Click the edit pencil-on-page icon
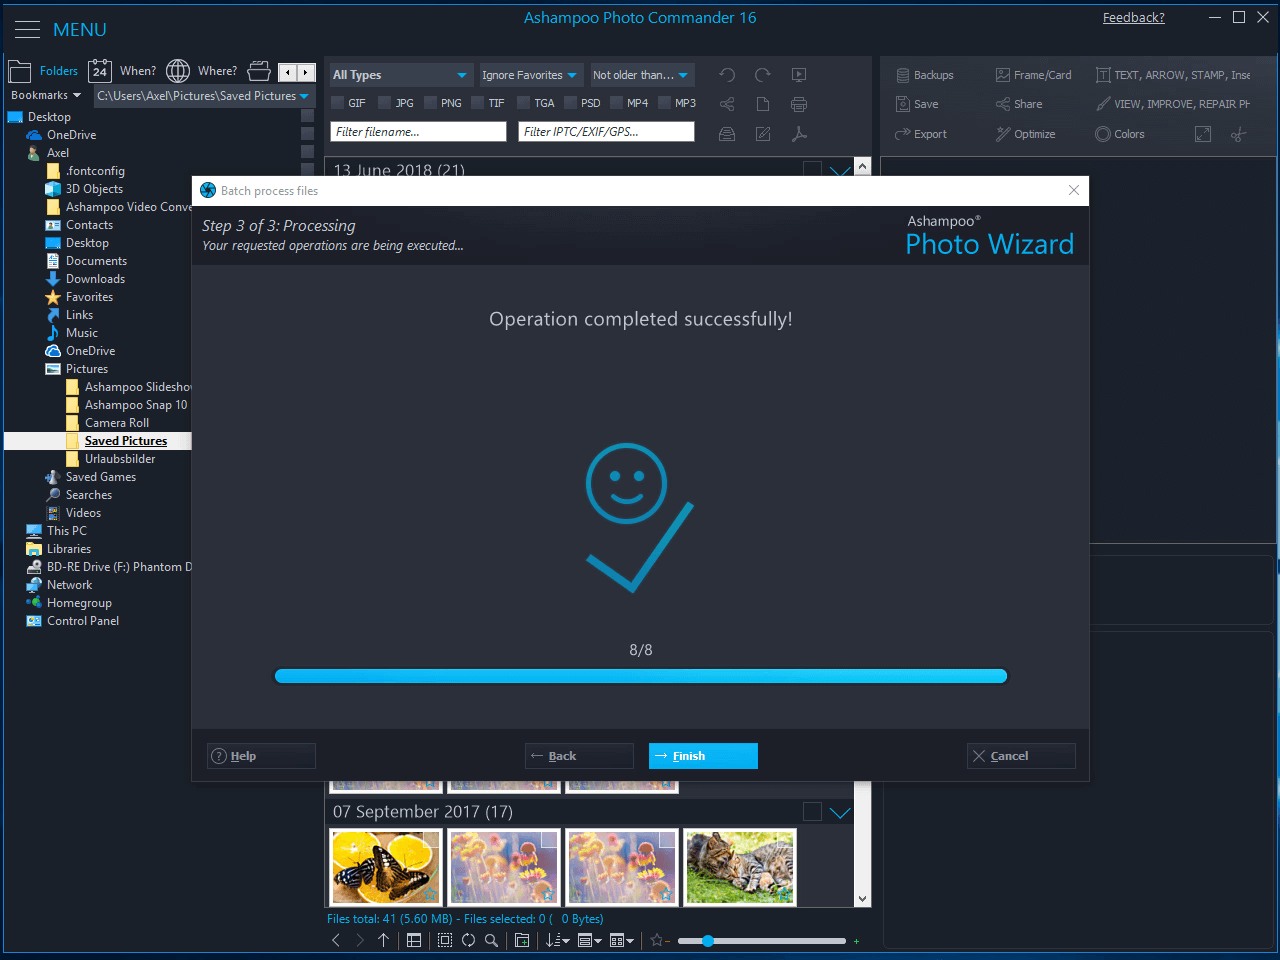Screen dimensions: 1280x960 coord(763,134)
